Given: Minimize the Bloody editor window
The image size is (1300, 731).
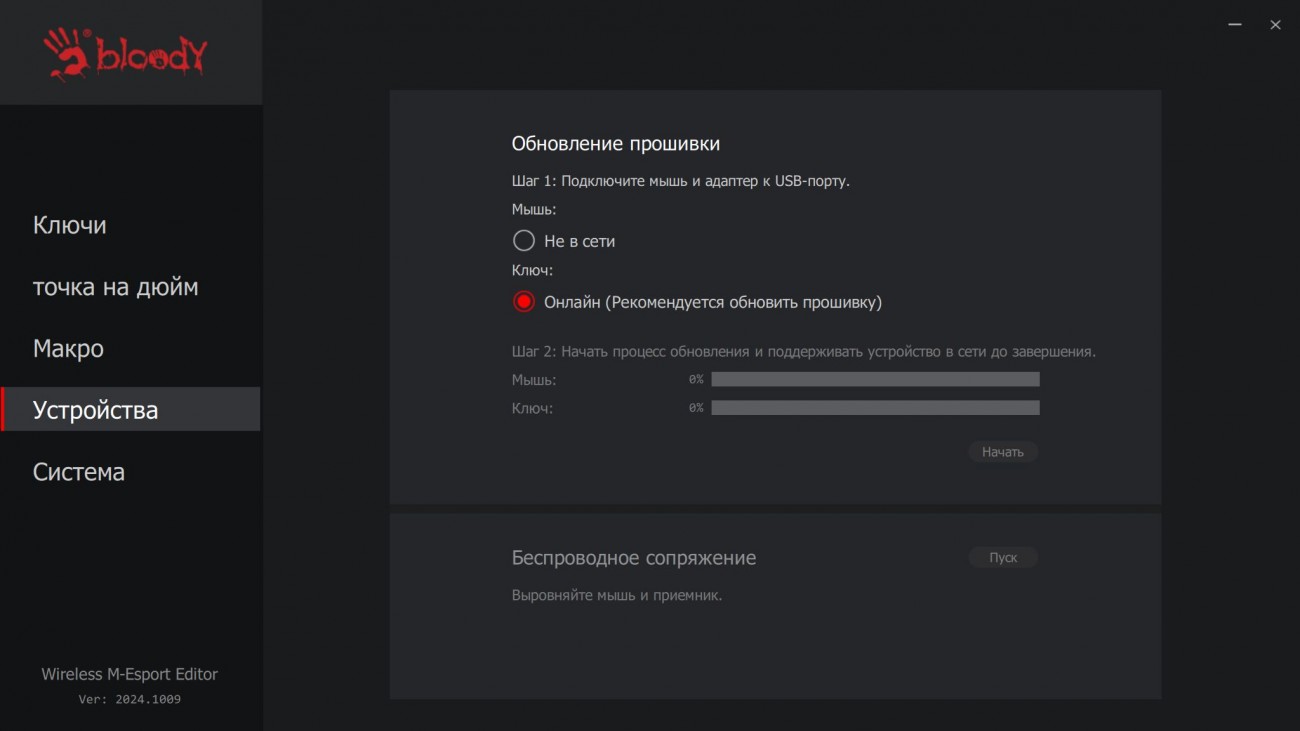Looking at the screenshot, I should point(1235,25).
